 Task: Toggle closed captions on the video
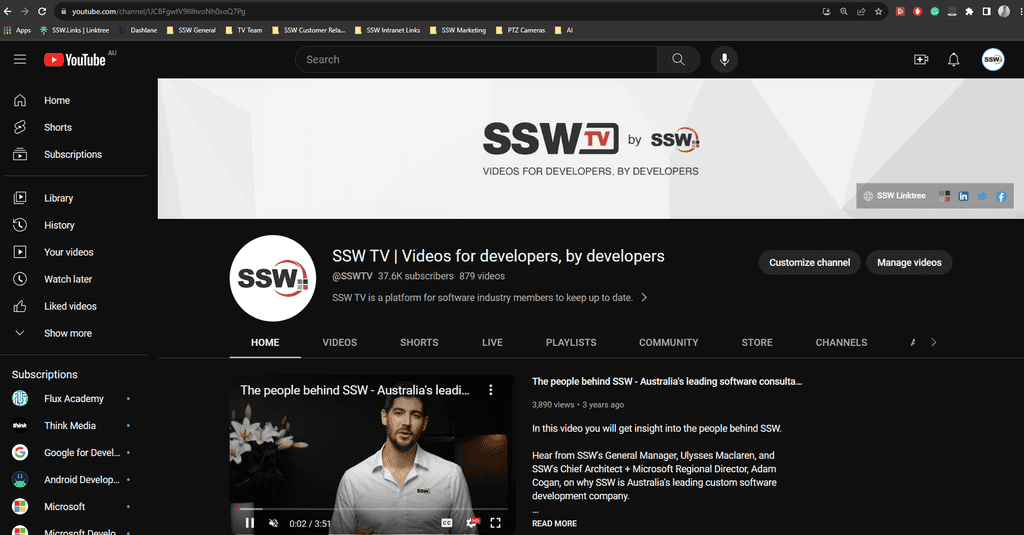click(447, 522)
